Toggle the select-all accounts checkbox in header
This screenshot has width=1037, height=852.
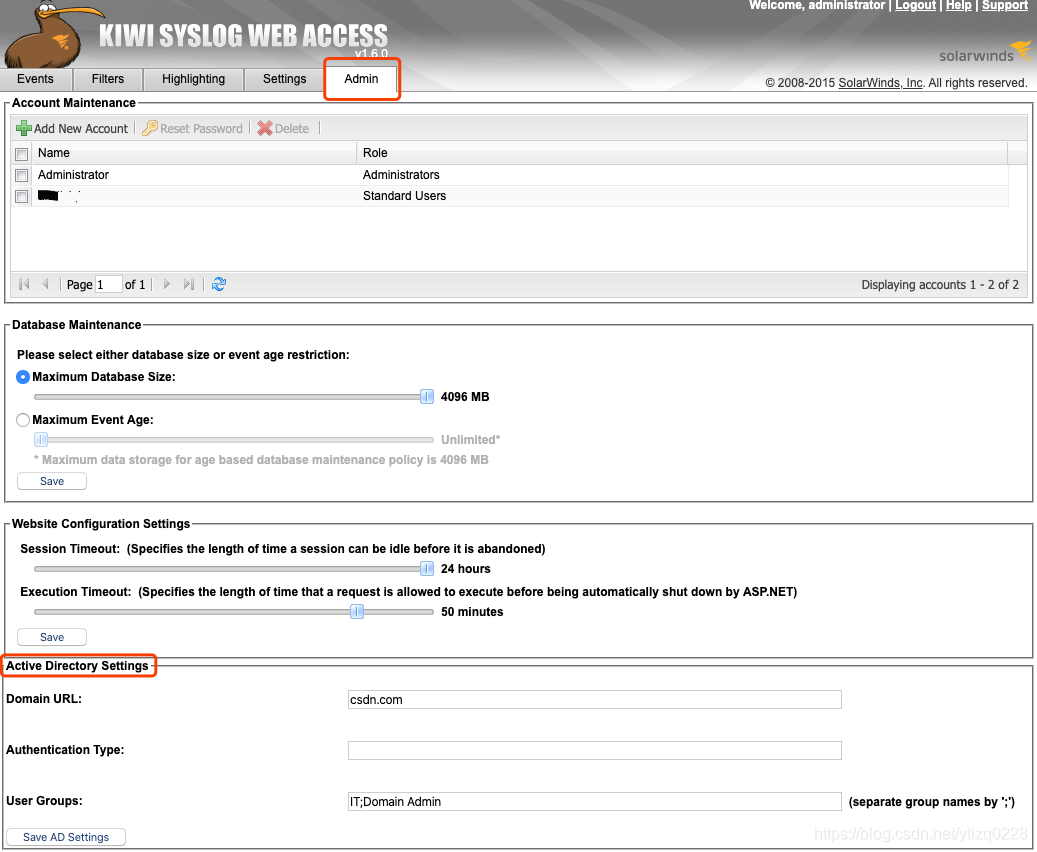pos(22,154)
